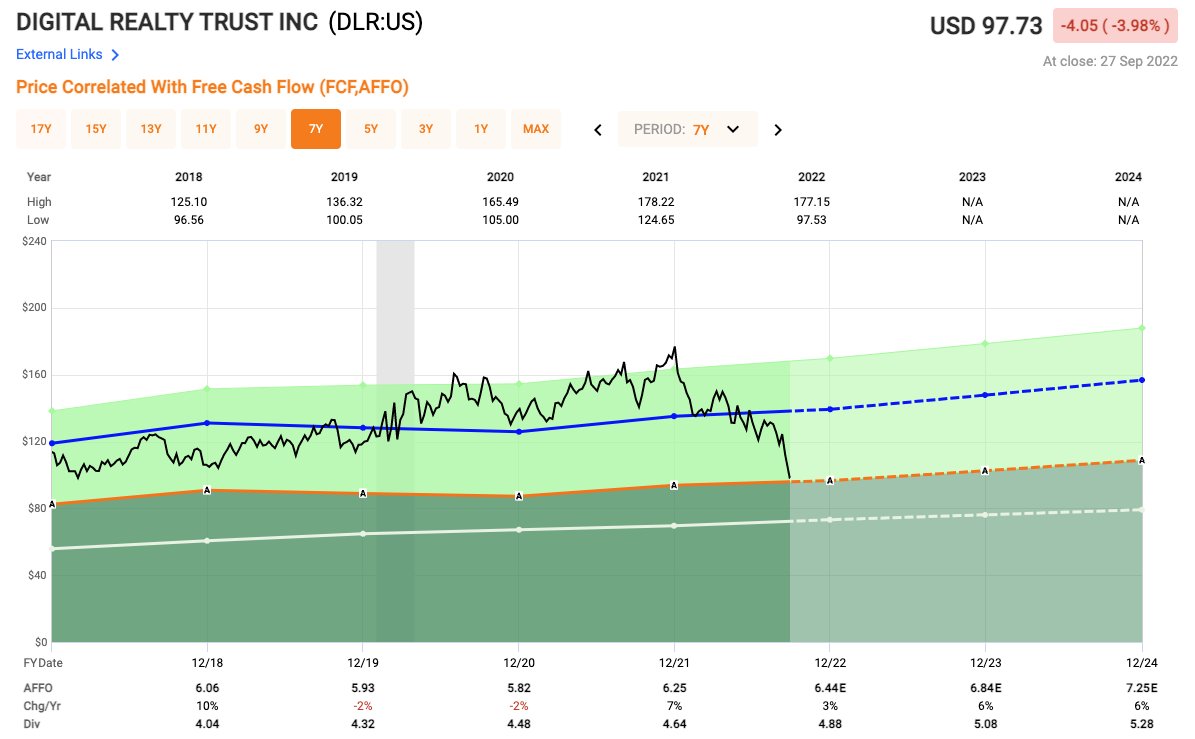Click the Div value 5.28
The height and width of the screenshot is (739, 1195).
tap(1142, 724)
